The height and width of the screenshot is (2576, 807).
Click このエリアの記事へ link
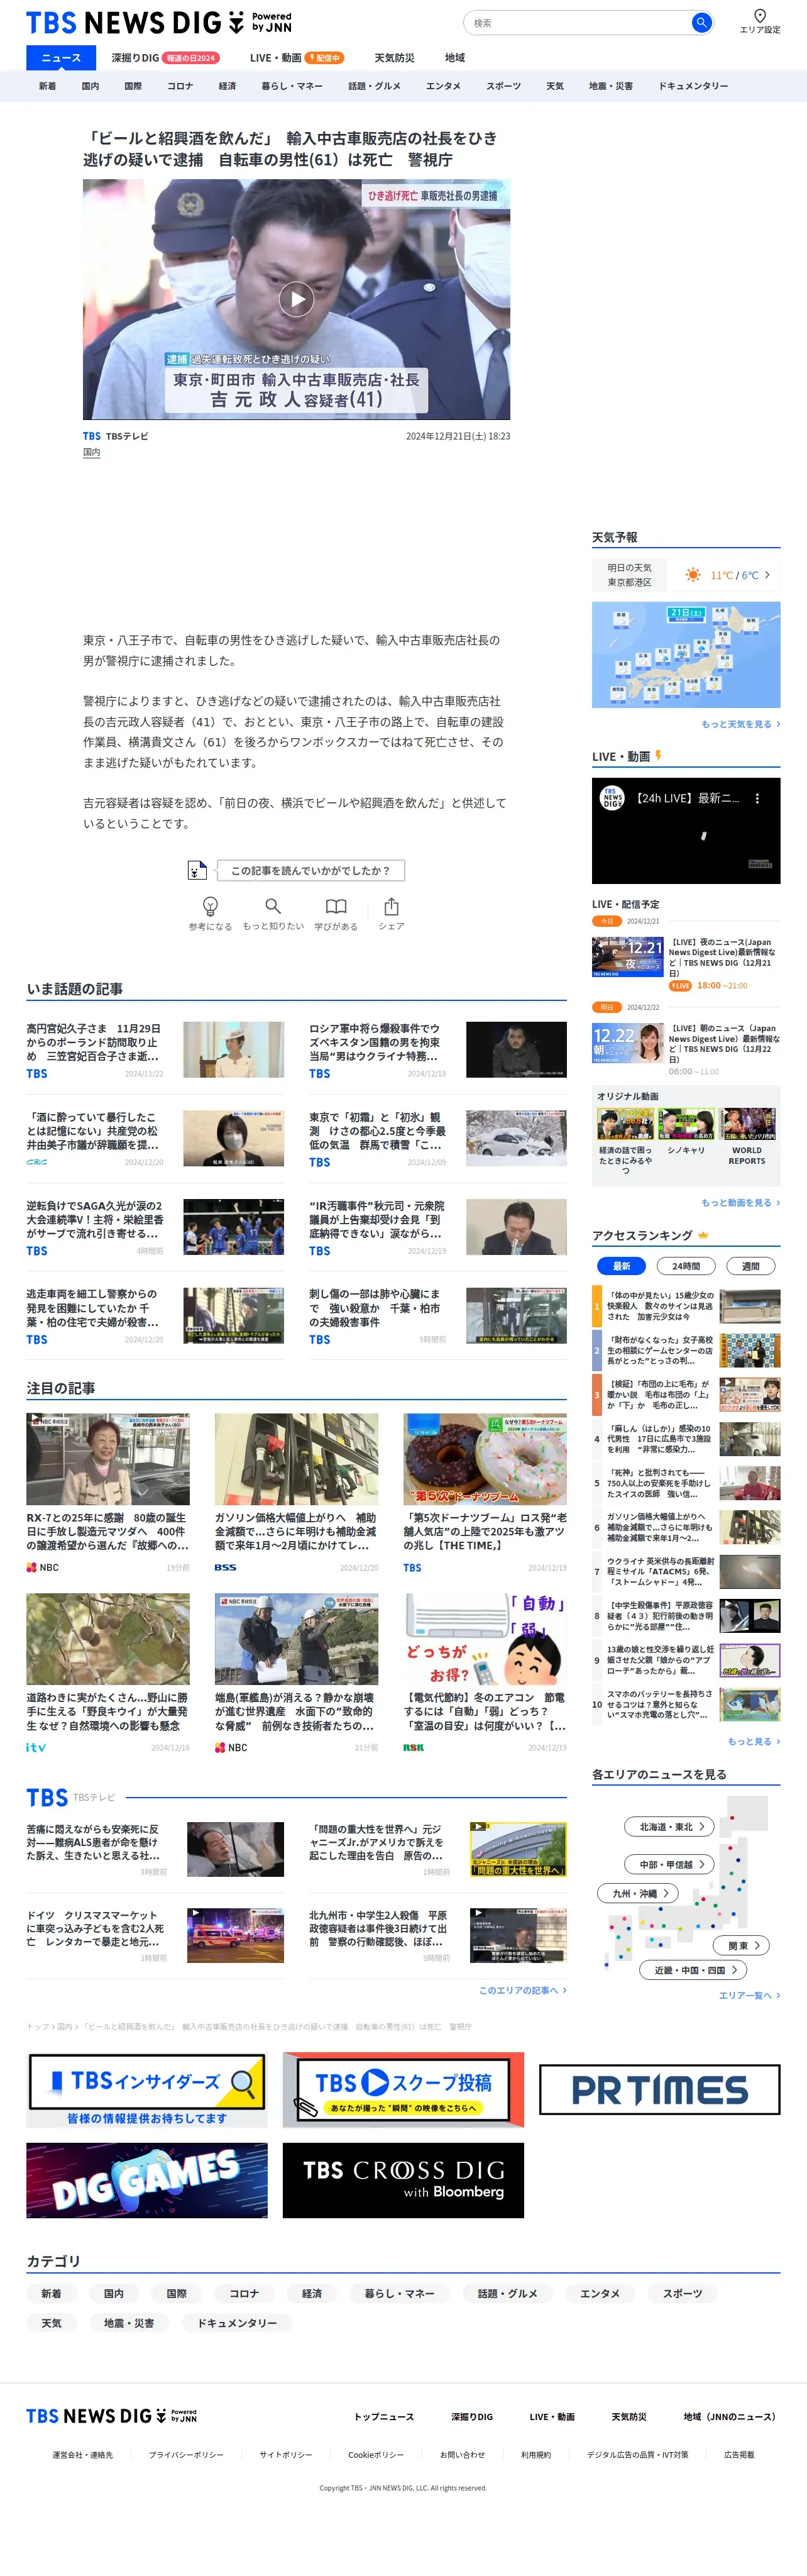522,1990
